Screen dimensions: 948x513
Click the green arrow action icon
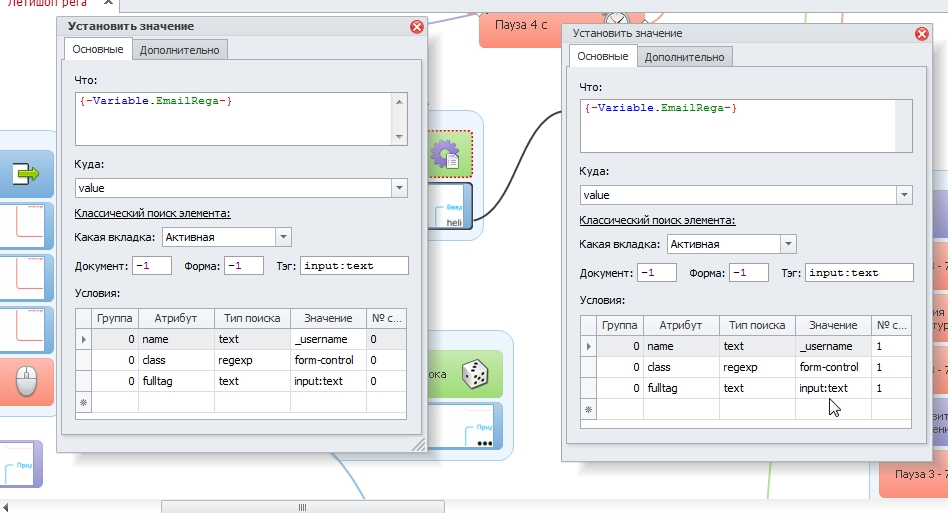click(x=26, y=175)
